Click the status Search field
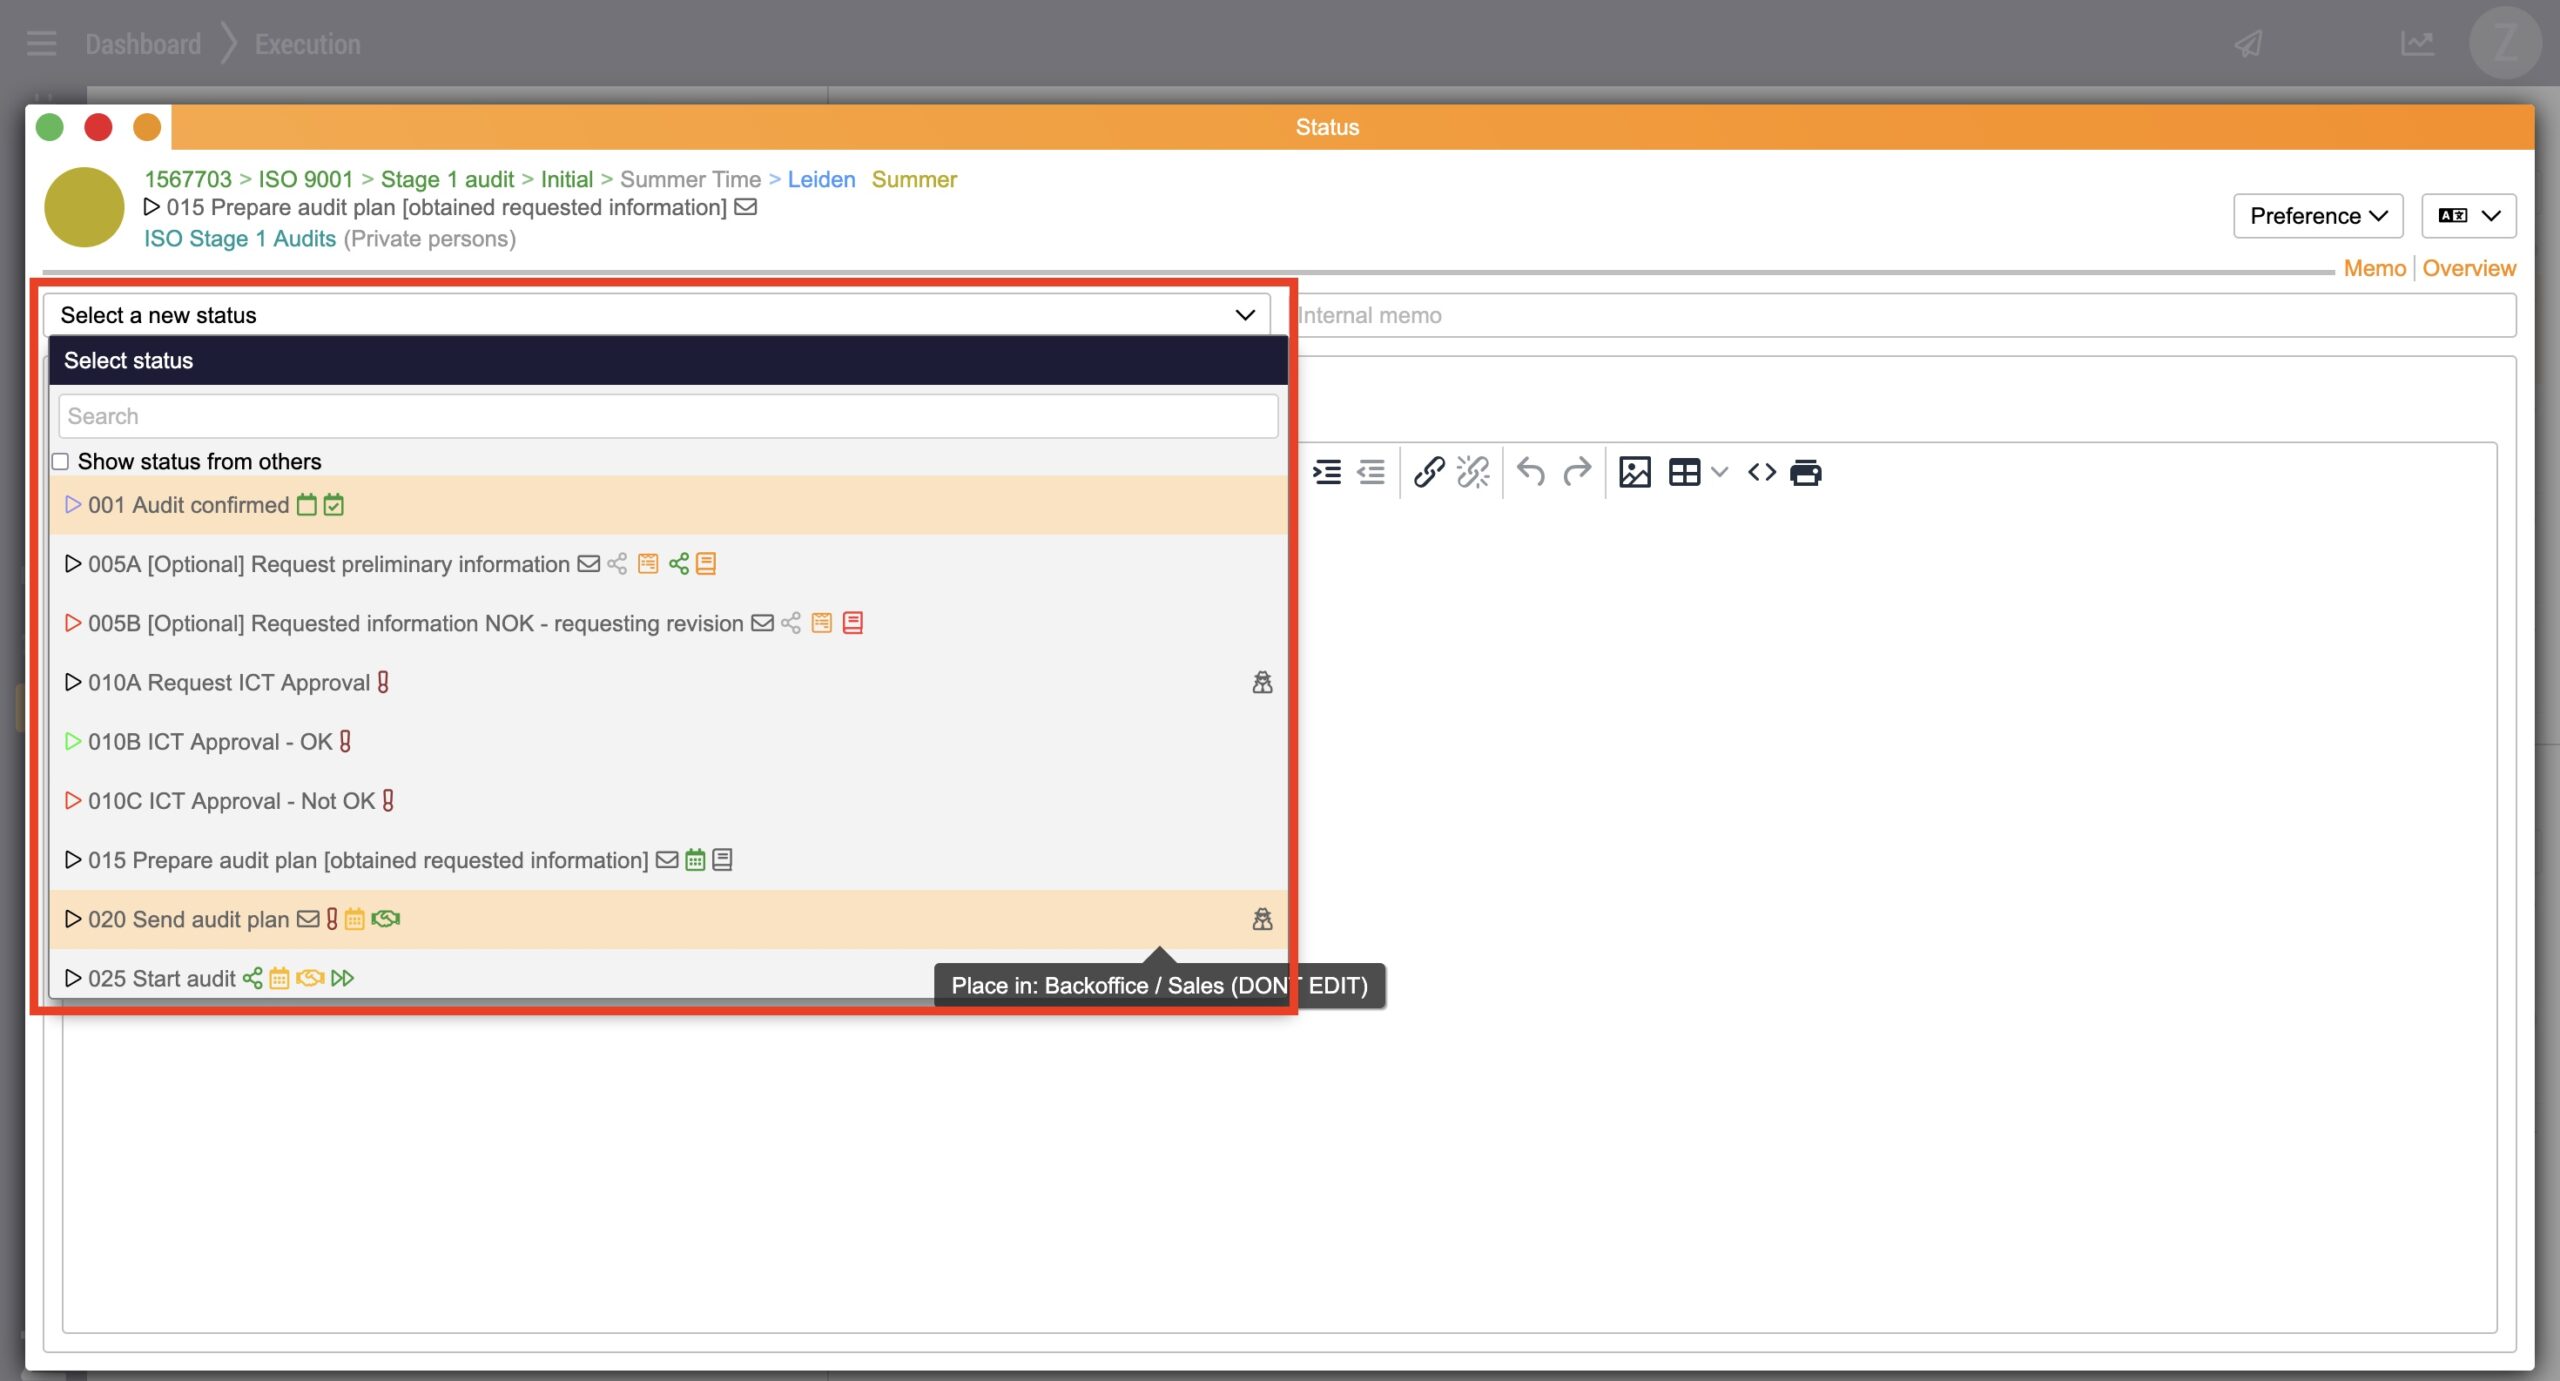The height and width of the screenshot is (1381, 2560). (668, 416)
